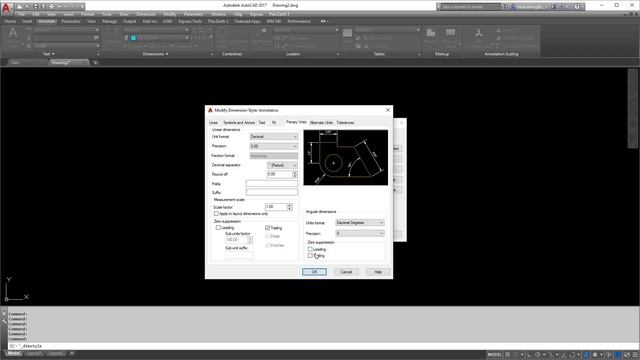Click Plot icon in Quick Access toolbar
The height and width of the screenshot is (360, 640).
51,7
